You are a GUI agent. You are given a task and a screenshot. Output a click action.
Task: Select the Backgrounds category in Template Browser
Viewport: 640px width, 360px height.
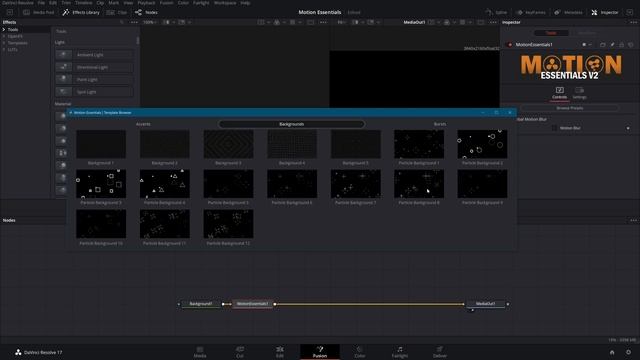pyautogui.click(x=291, y=124)
